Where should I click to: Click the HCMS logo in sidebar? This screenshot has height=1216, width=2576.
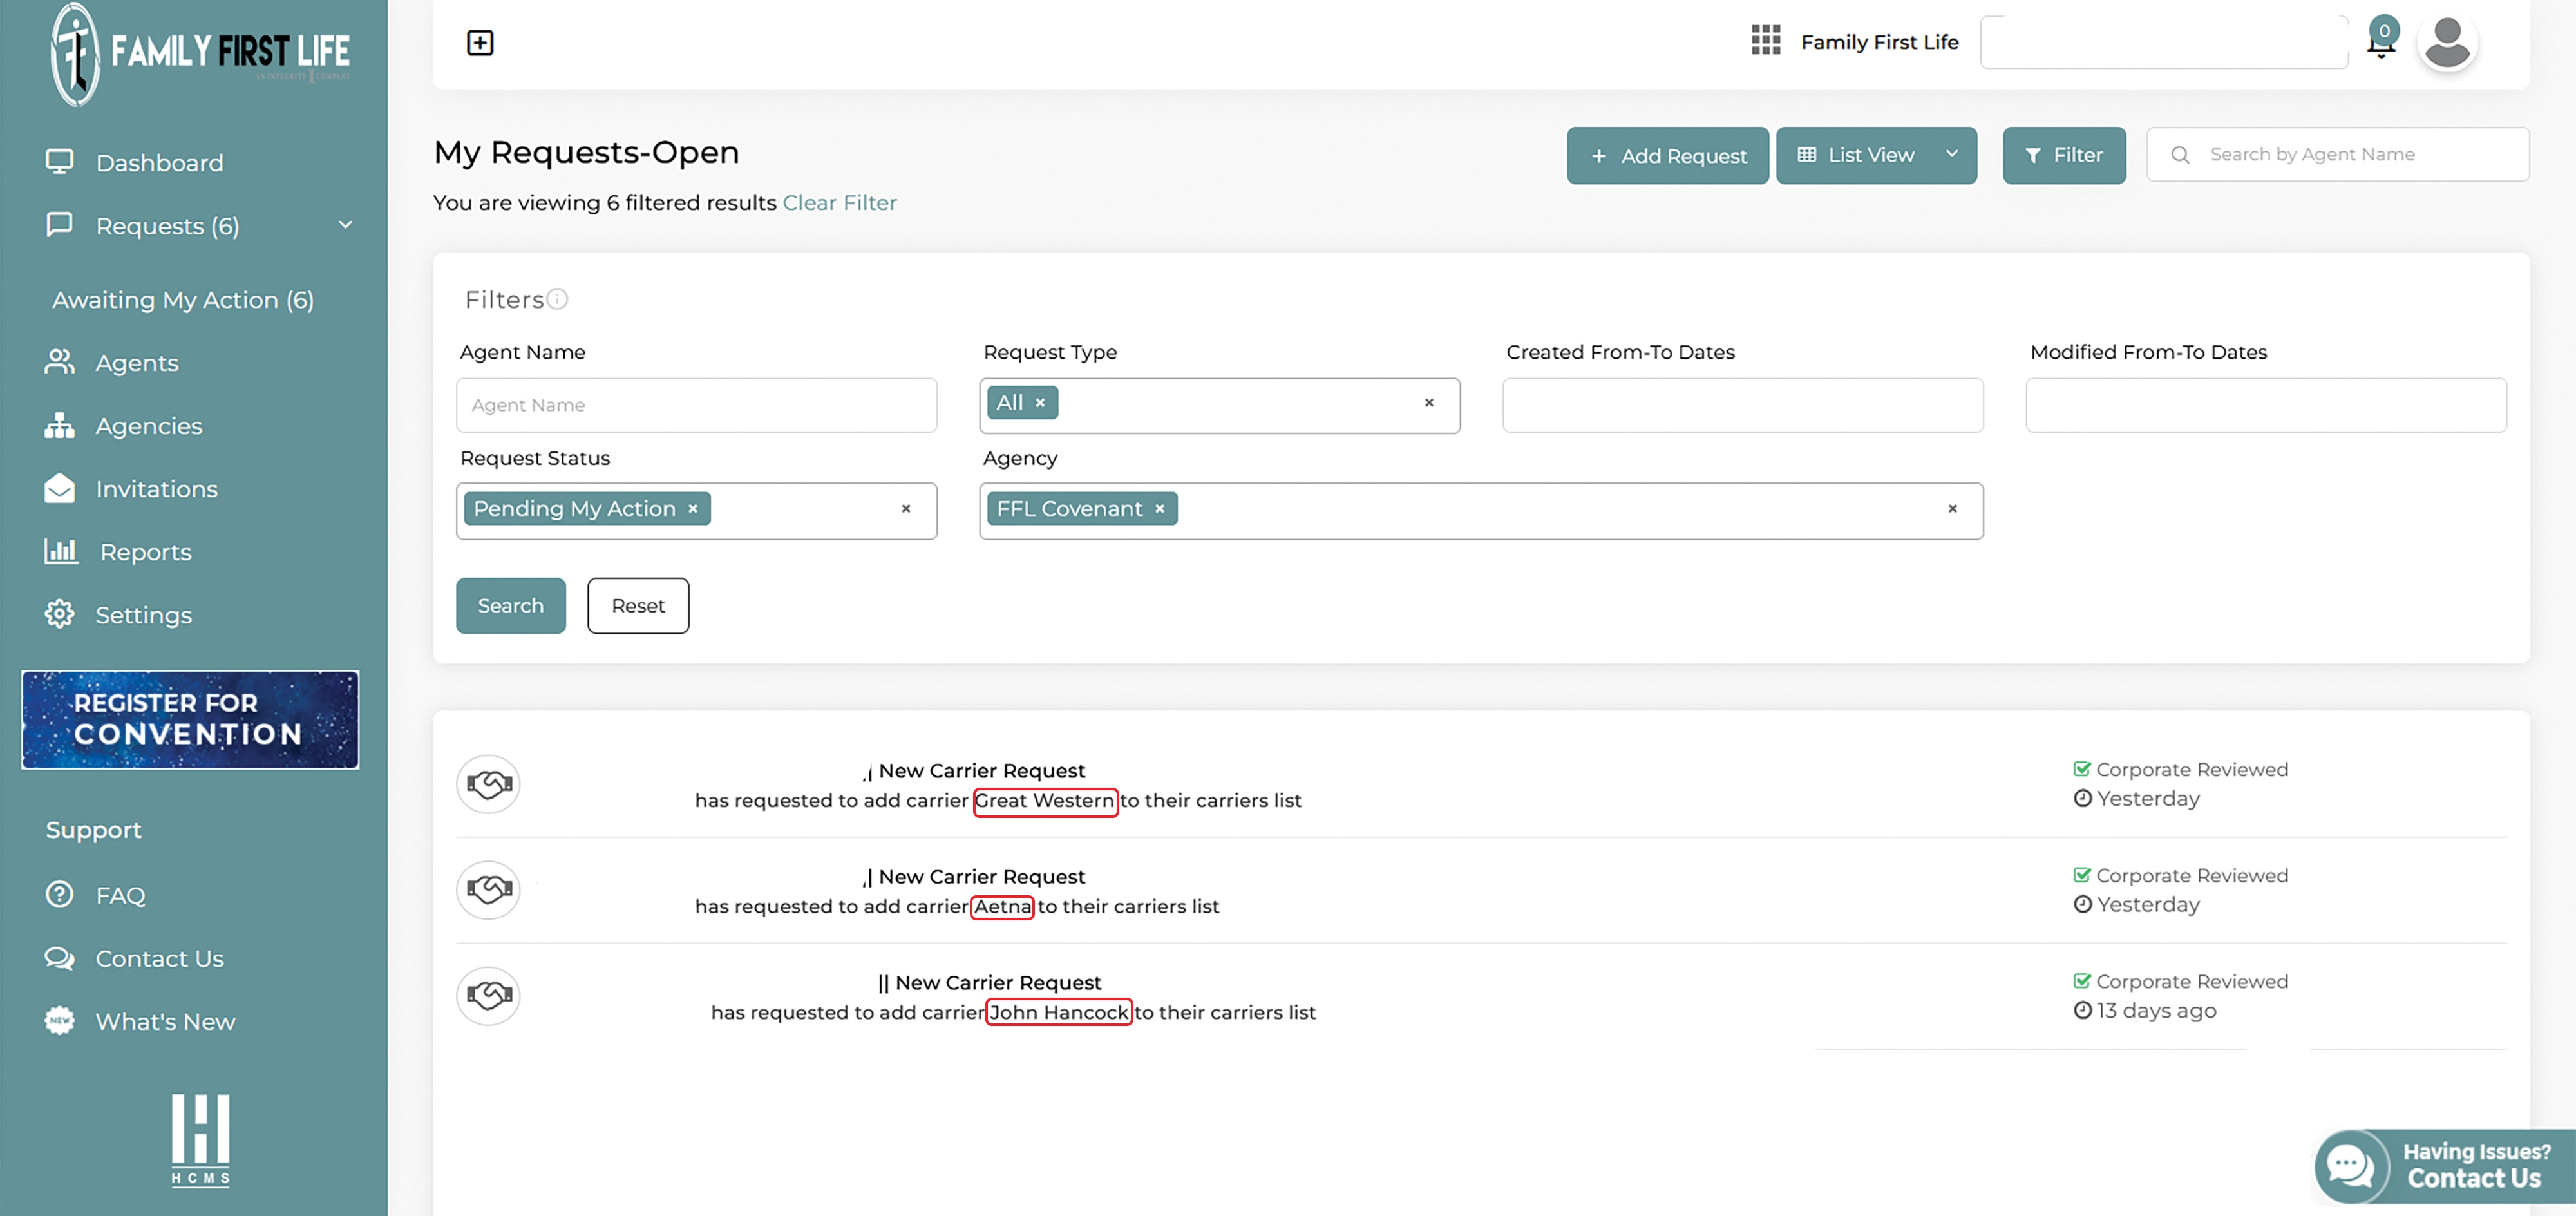200,1140
